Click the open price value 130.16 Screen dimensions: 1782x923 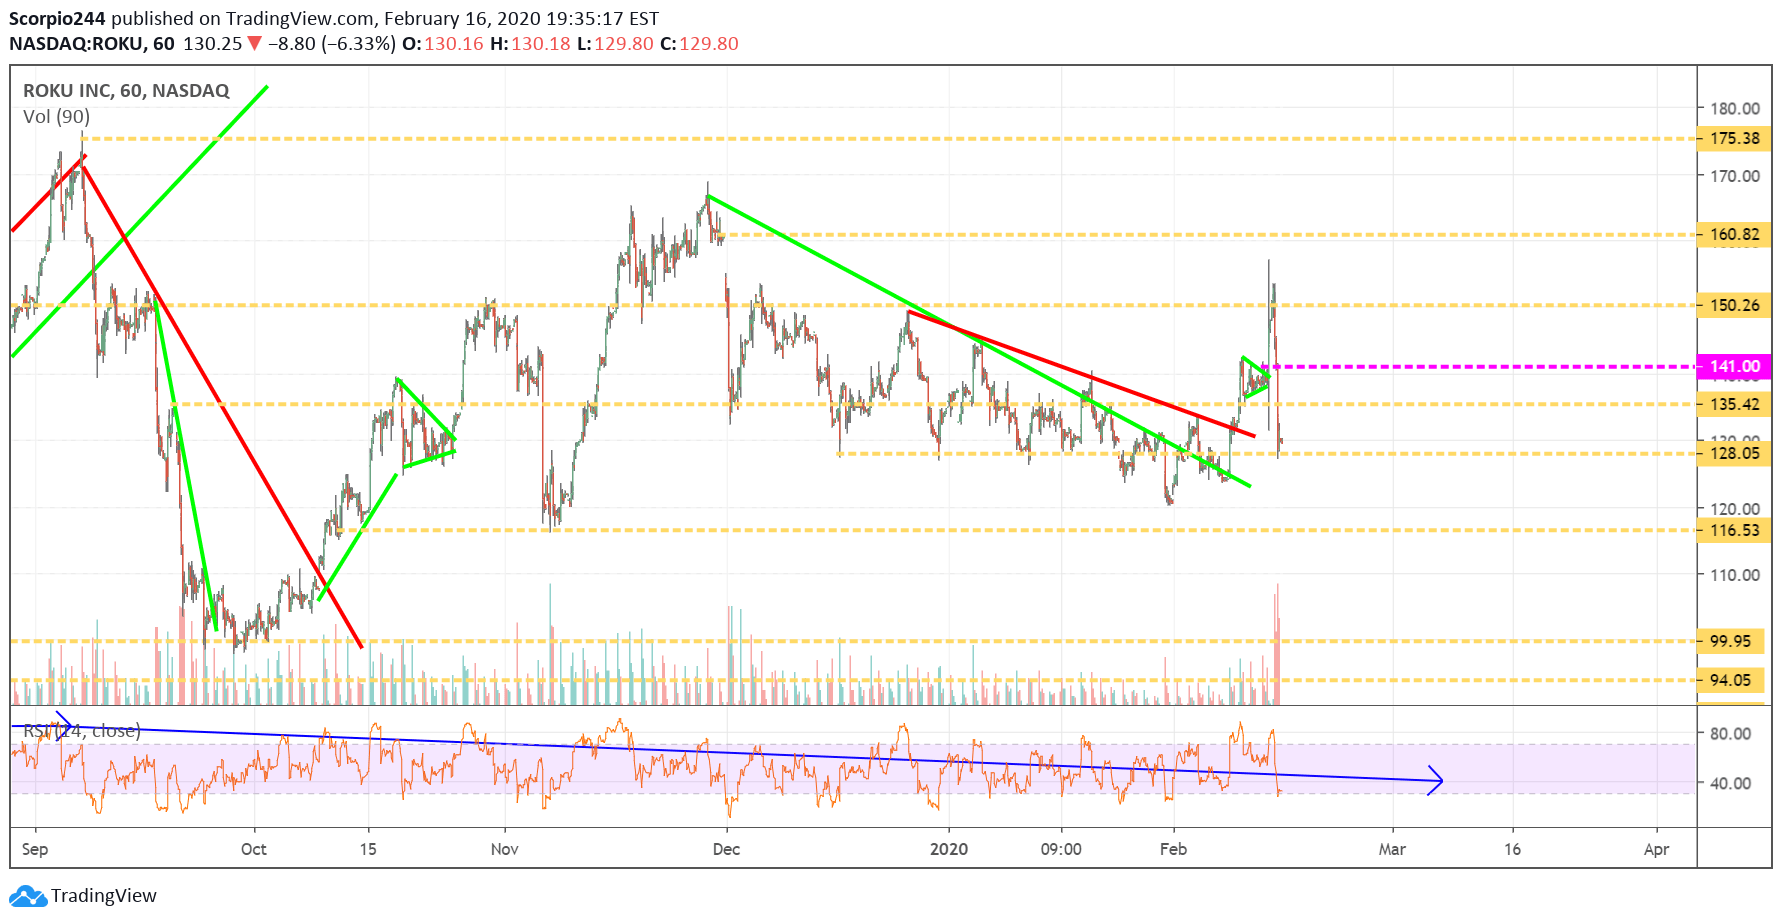click(454, 44)
